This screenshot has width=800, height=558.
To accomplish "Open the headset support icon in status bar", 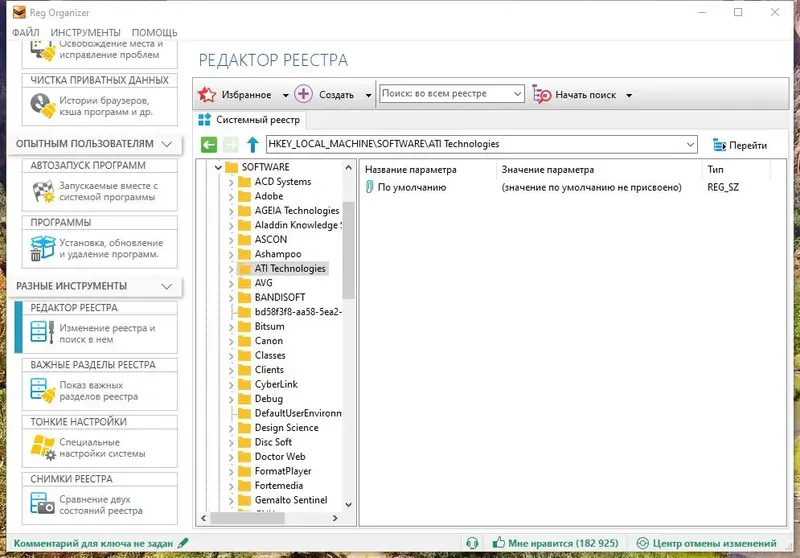I will pyautogui.click(x=472, y=543).
